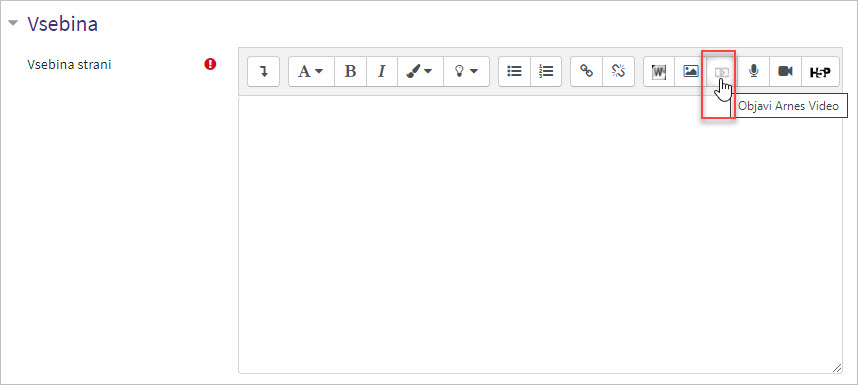858x385 pixels.
Task: Insert H5P content
Action: tap(820, 71)
